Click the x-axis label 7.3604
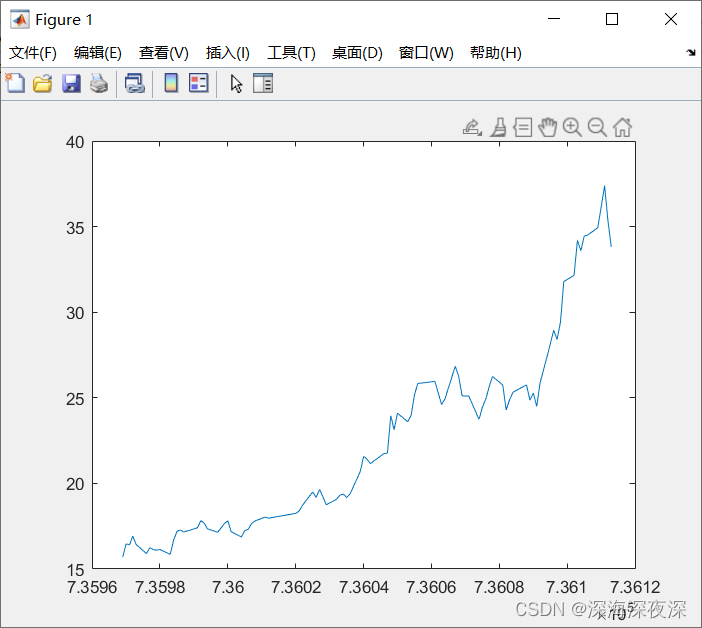The height and width of the screenshot is (628, 702). pyautogui.click(x=364, y=587)
